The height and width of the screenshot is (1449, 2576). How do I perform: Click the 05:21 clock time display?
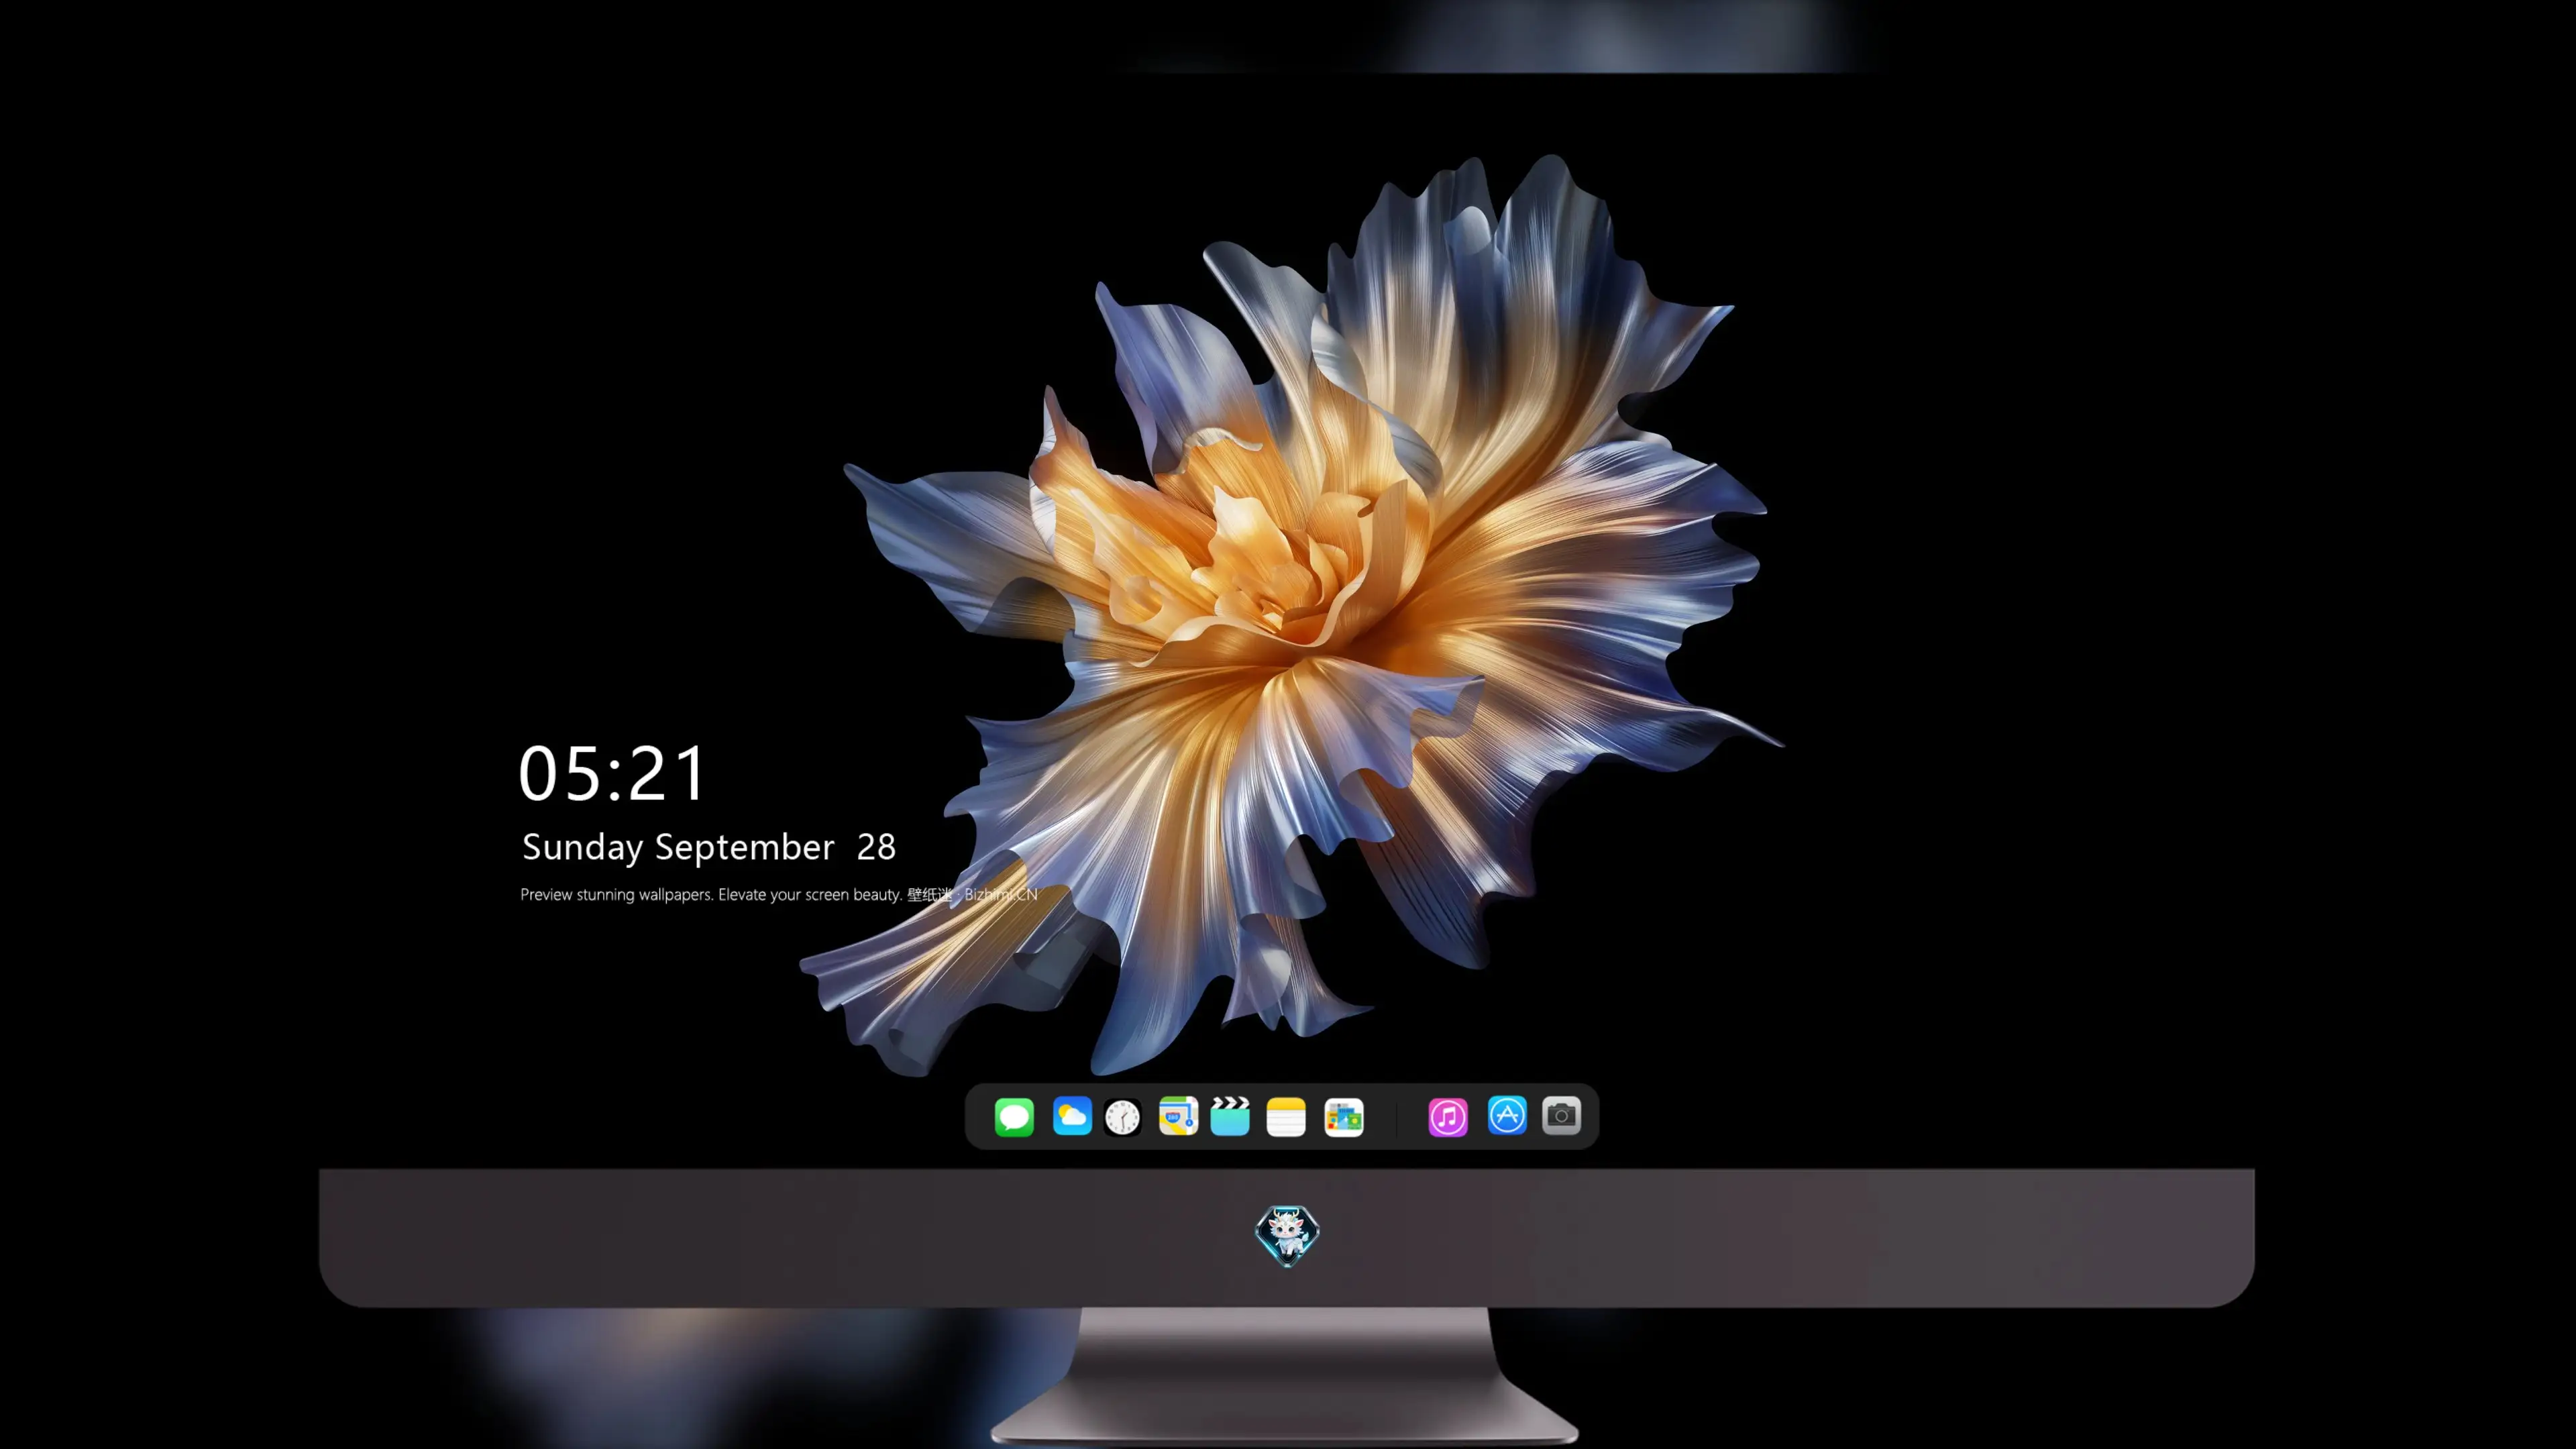point(612,773)
